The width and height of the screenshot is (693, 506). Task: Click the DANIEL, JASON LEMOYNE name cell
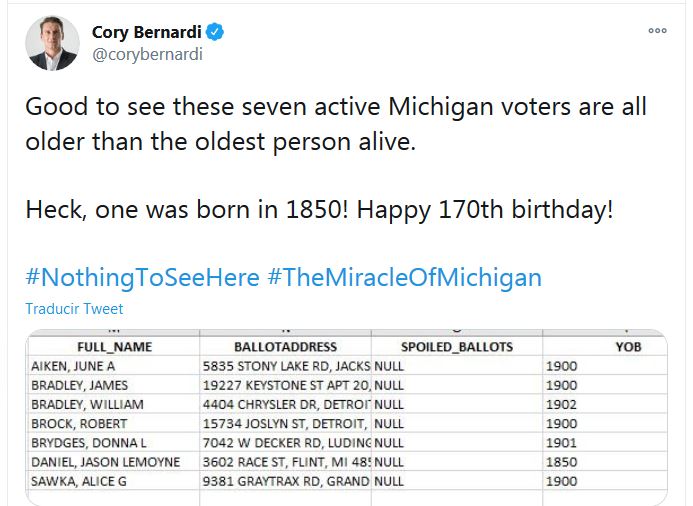(106, 462)
